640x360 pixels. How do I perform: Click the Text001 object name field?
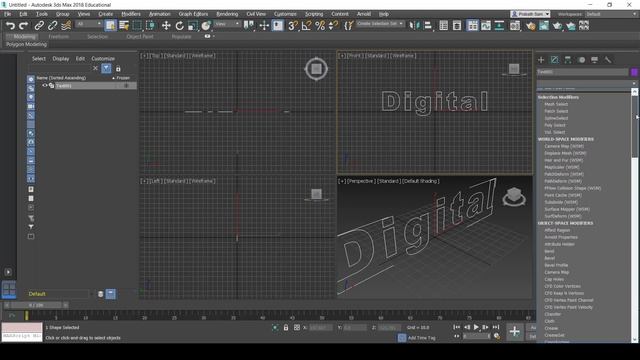coord(582,72)
